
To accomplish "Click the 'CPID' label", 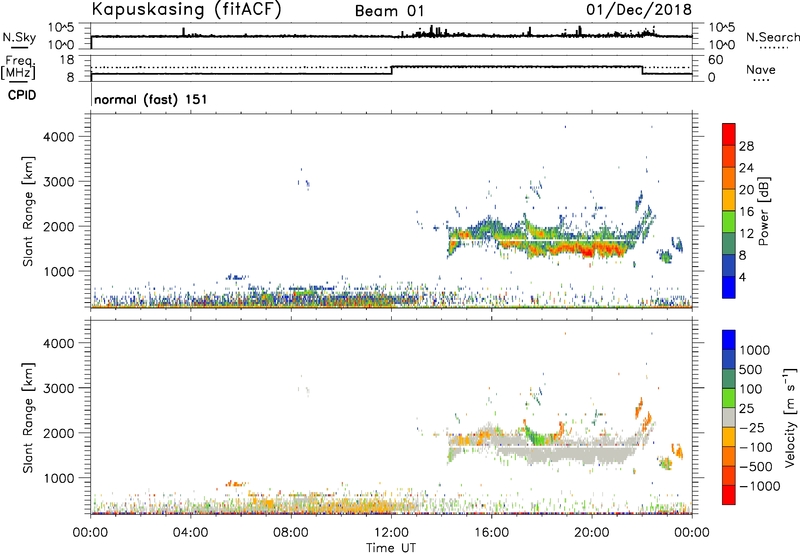I will (x=22, y=95).
